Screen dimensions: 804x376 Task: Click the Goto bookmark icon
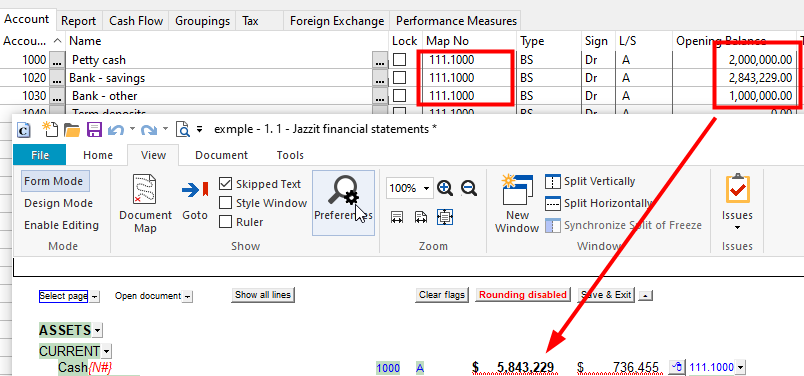click(x=195, y=190)
